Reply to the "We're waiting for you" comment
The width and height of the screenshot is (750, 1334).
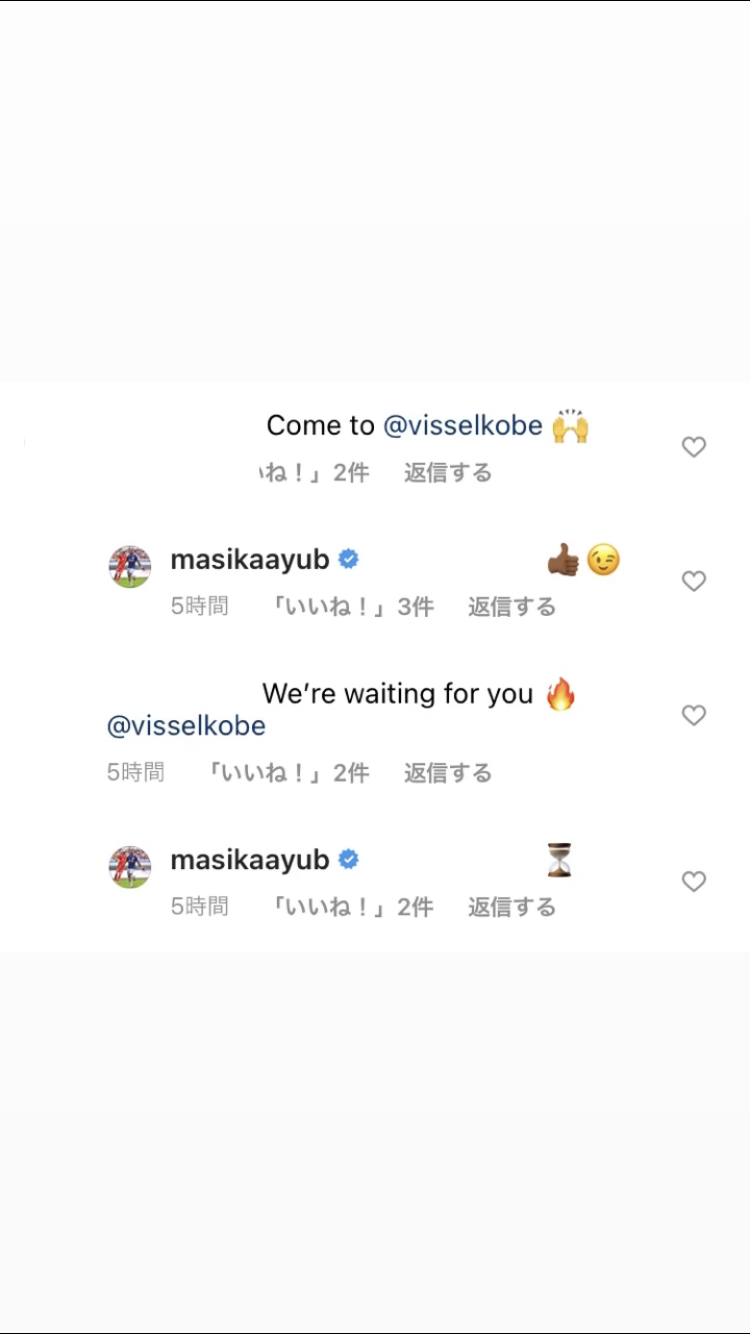448,772
